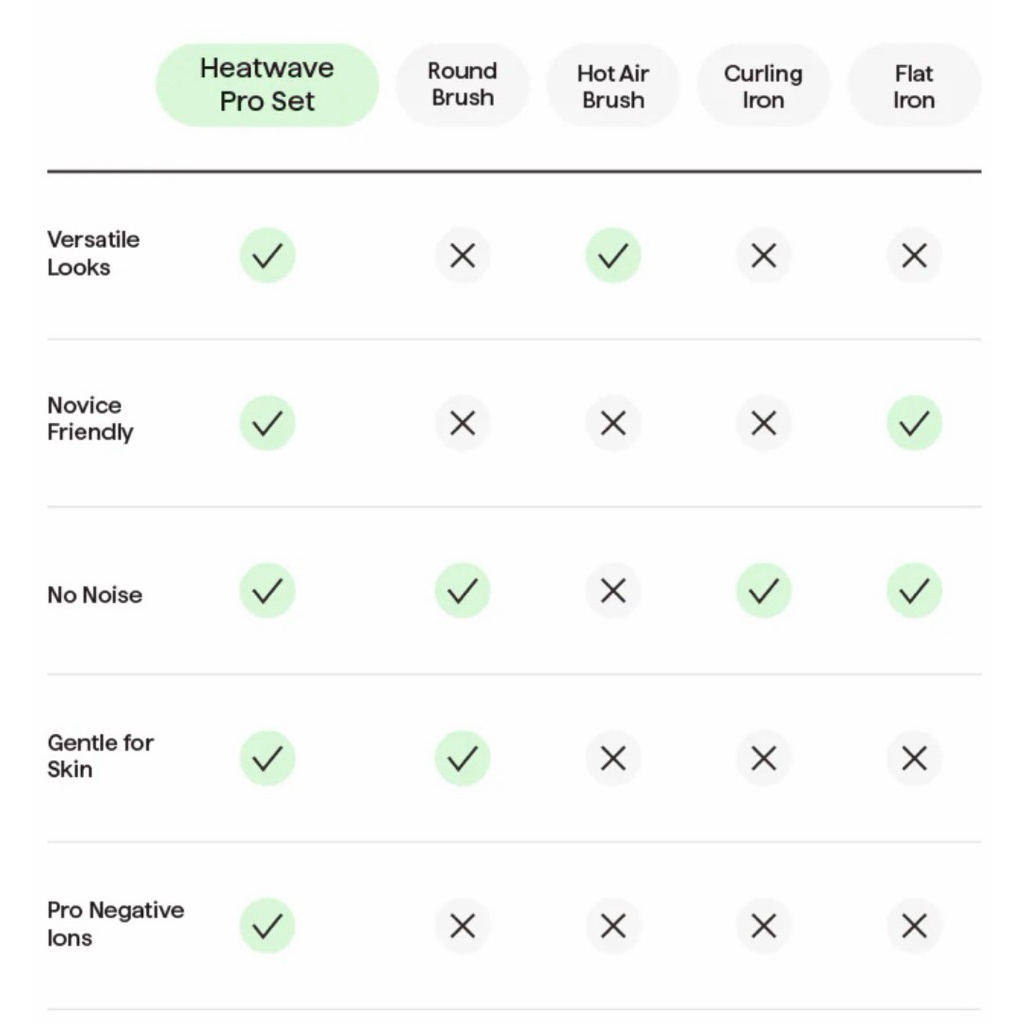This screenshot has width=1024, height=1024.
Task: Click the Pro Negative Ions row label
Action: click(x=115, y=924)
